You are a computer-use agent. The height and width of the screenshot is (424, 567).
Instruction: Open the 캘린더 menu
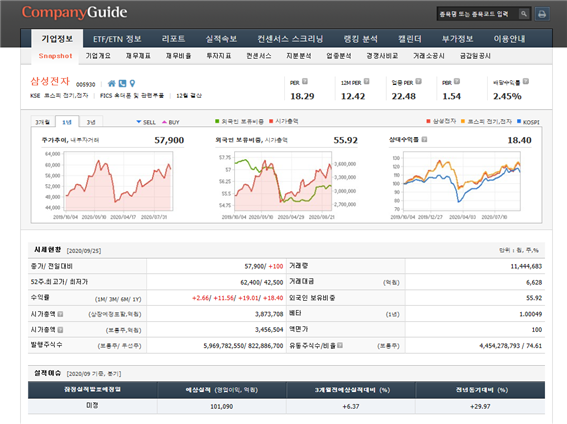(x=410, y=39)
